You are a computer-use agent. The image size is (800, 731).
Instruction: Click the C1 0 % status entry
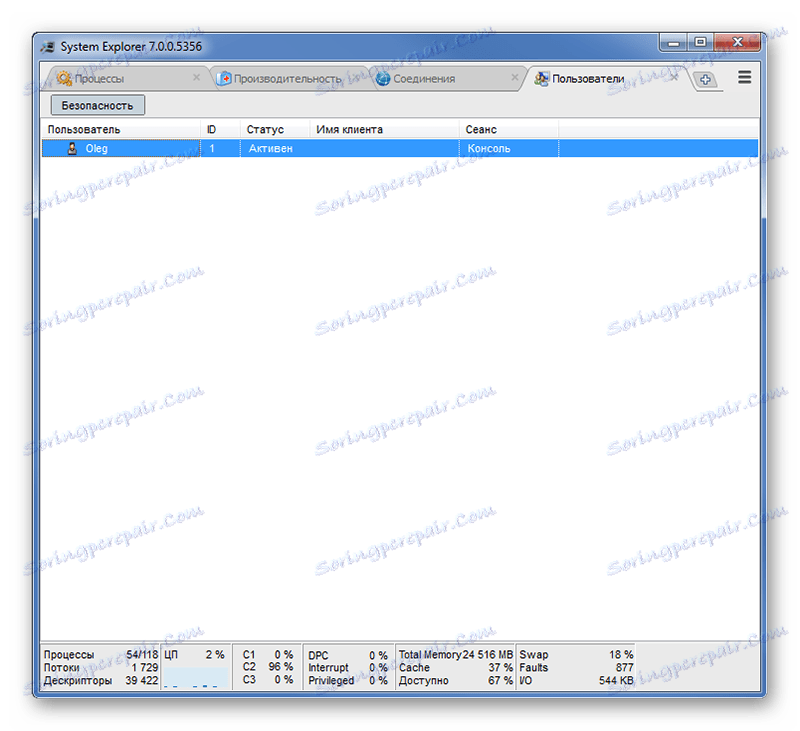267,654
